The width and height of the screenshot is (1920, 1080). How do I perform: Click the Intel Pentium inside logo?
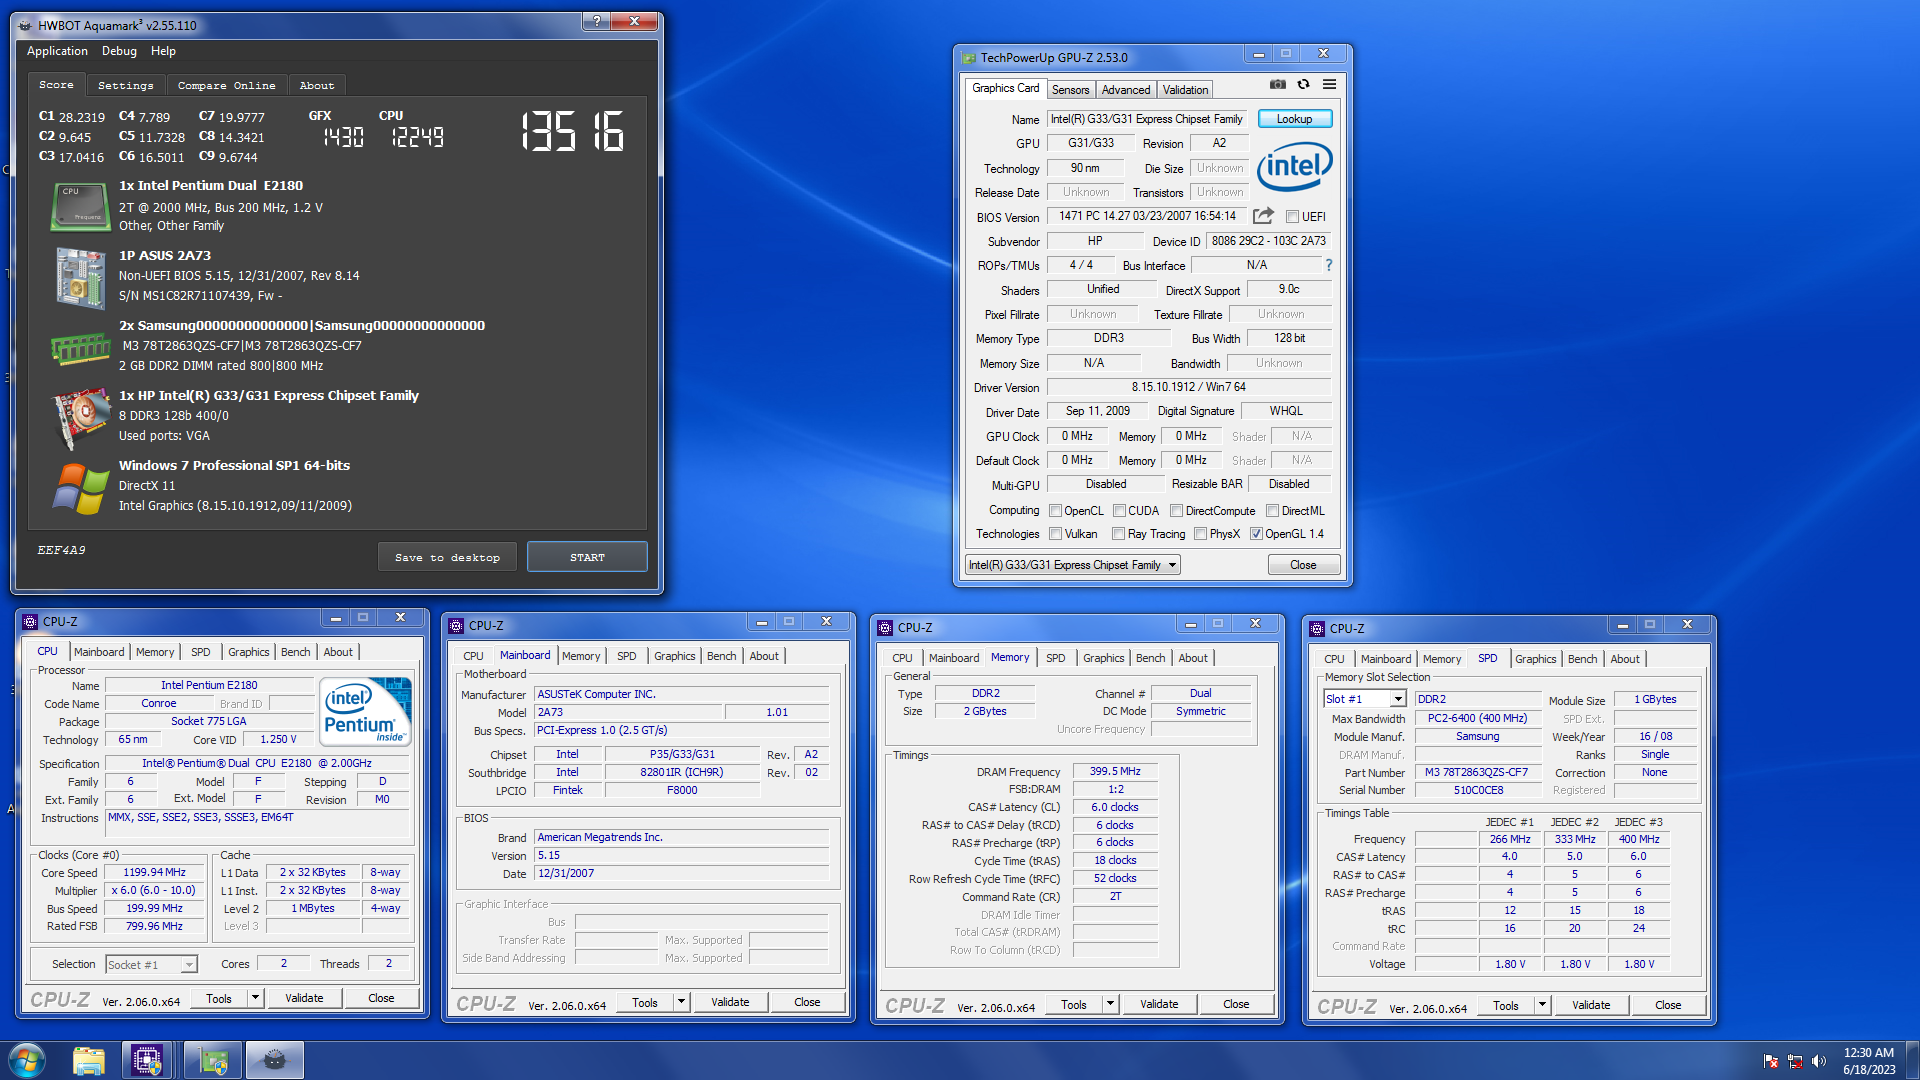(366, 711)
